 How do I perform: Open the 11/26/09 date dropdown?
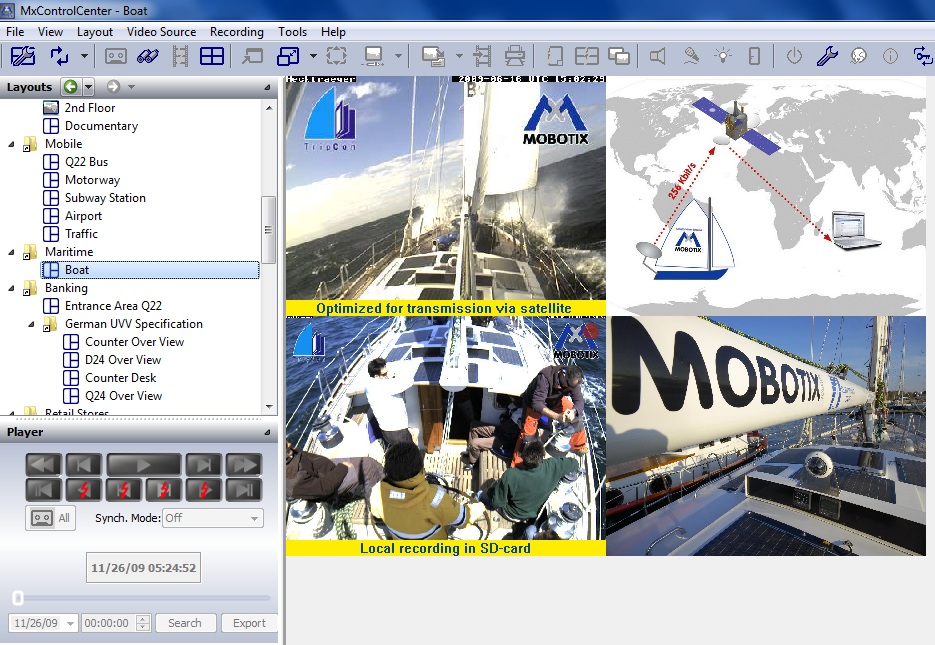point(70,624)
